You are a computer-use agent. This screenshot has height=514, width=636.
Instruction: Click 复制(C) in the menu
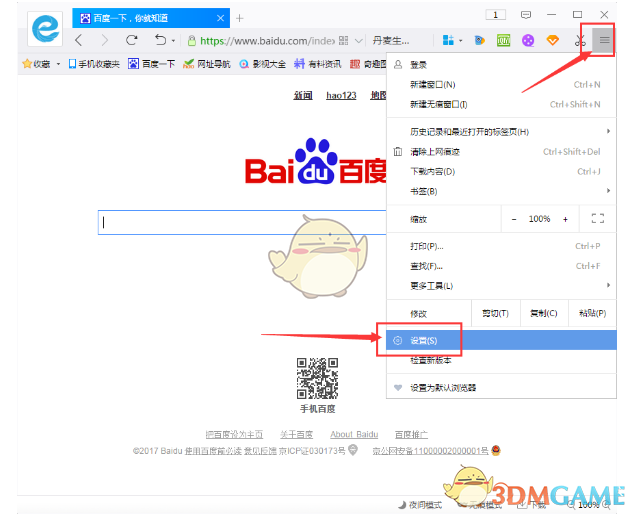(x=544, y=313)
